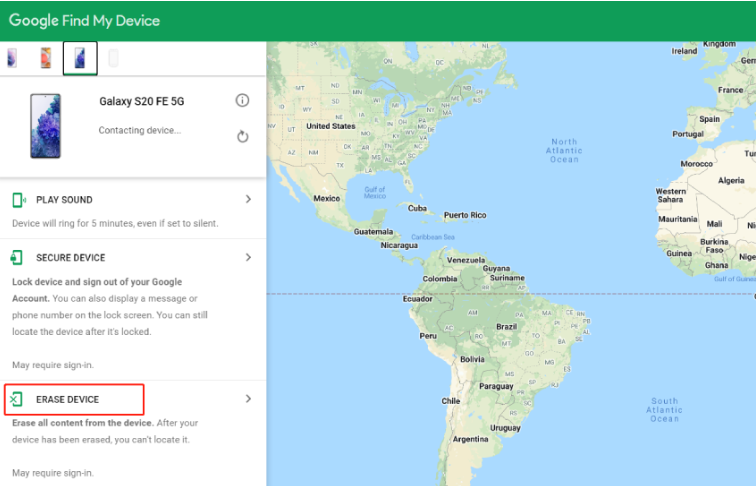Screen dimensions: 756x486
Task: Select the highlighted Galaxy S20 device tab
Action: tap(80, 58)
